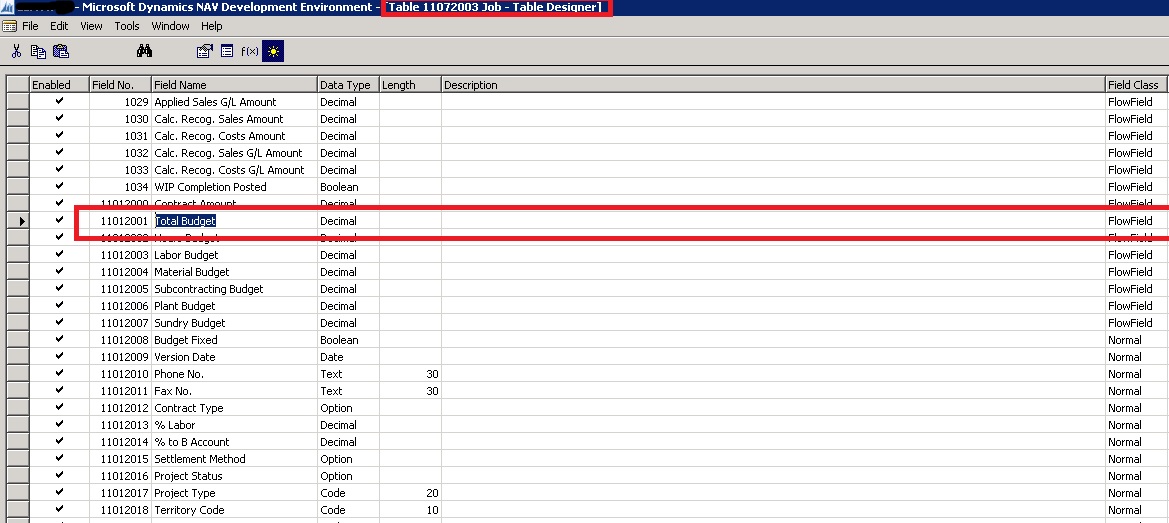This screenshot has width=1169, height=523.
Task: Click the list-style toolbar icon beside f(x)
Action: coord(227,51)
